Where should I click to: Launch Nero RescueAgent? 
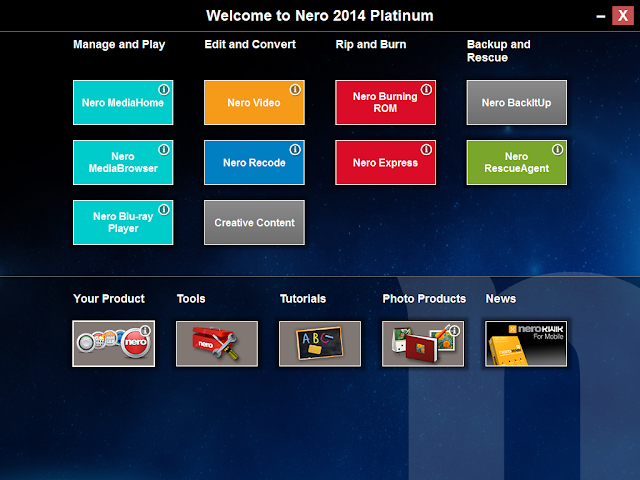pyautogui.click(x=517, y=162)
